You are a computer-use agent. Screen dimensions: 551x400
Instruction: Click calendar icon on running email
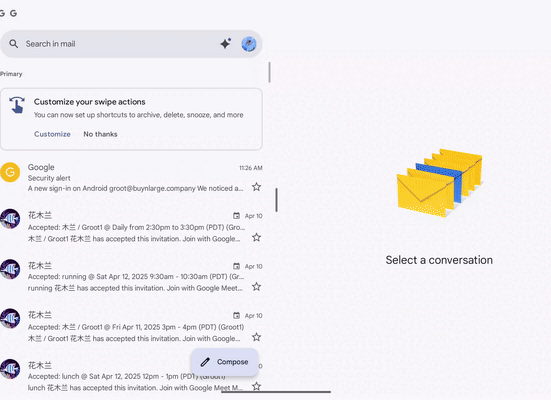236,266
